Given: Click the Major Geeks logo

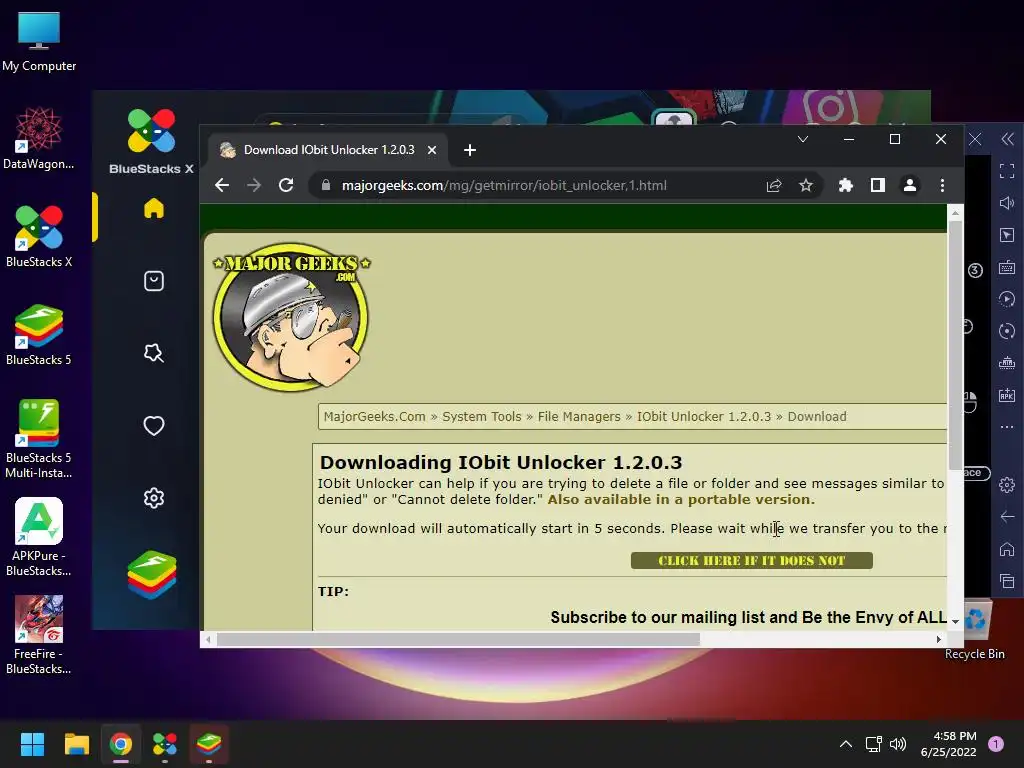Looking at the screenshot, I should coord(291,317).
